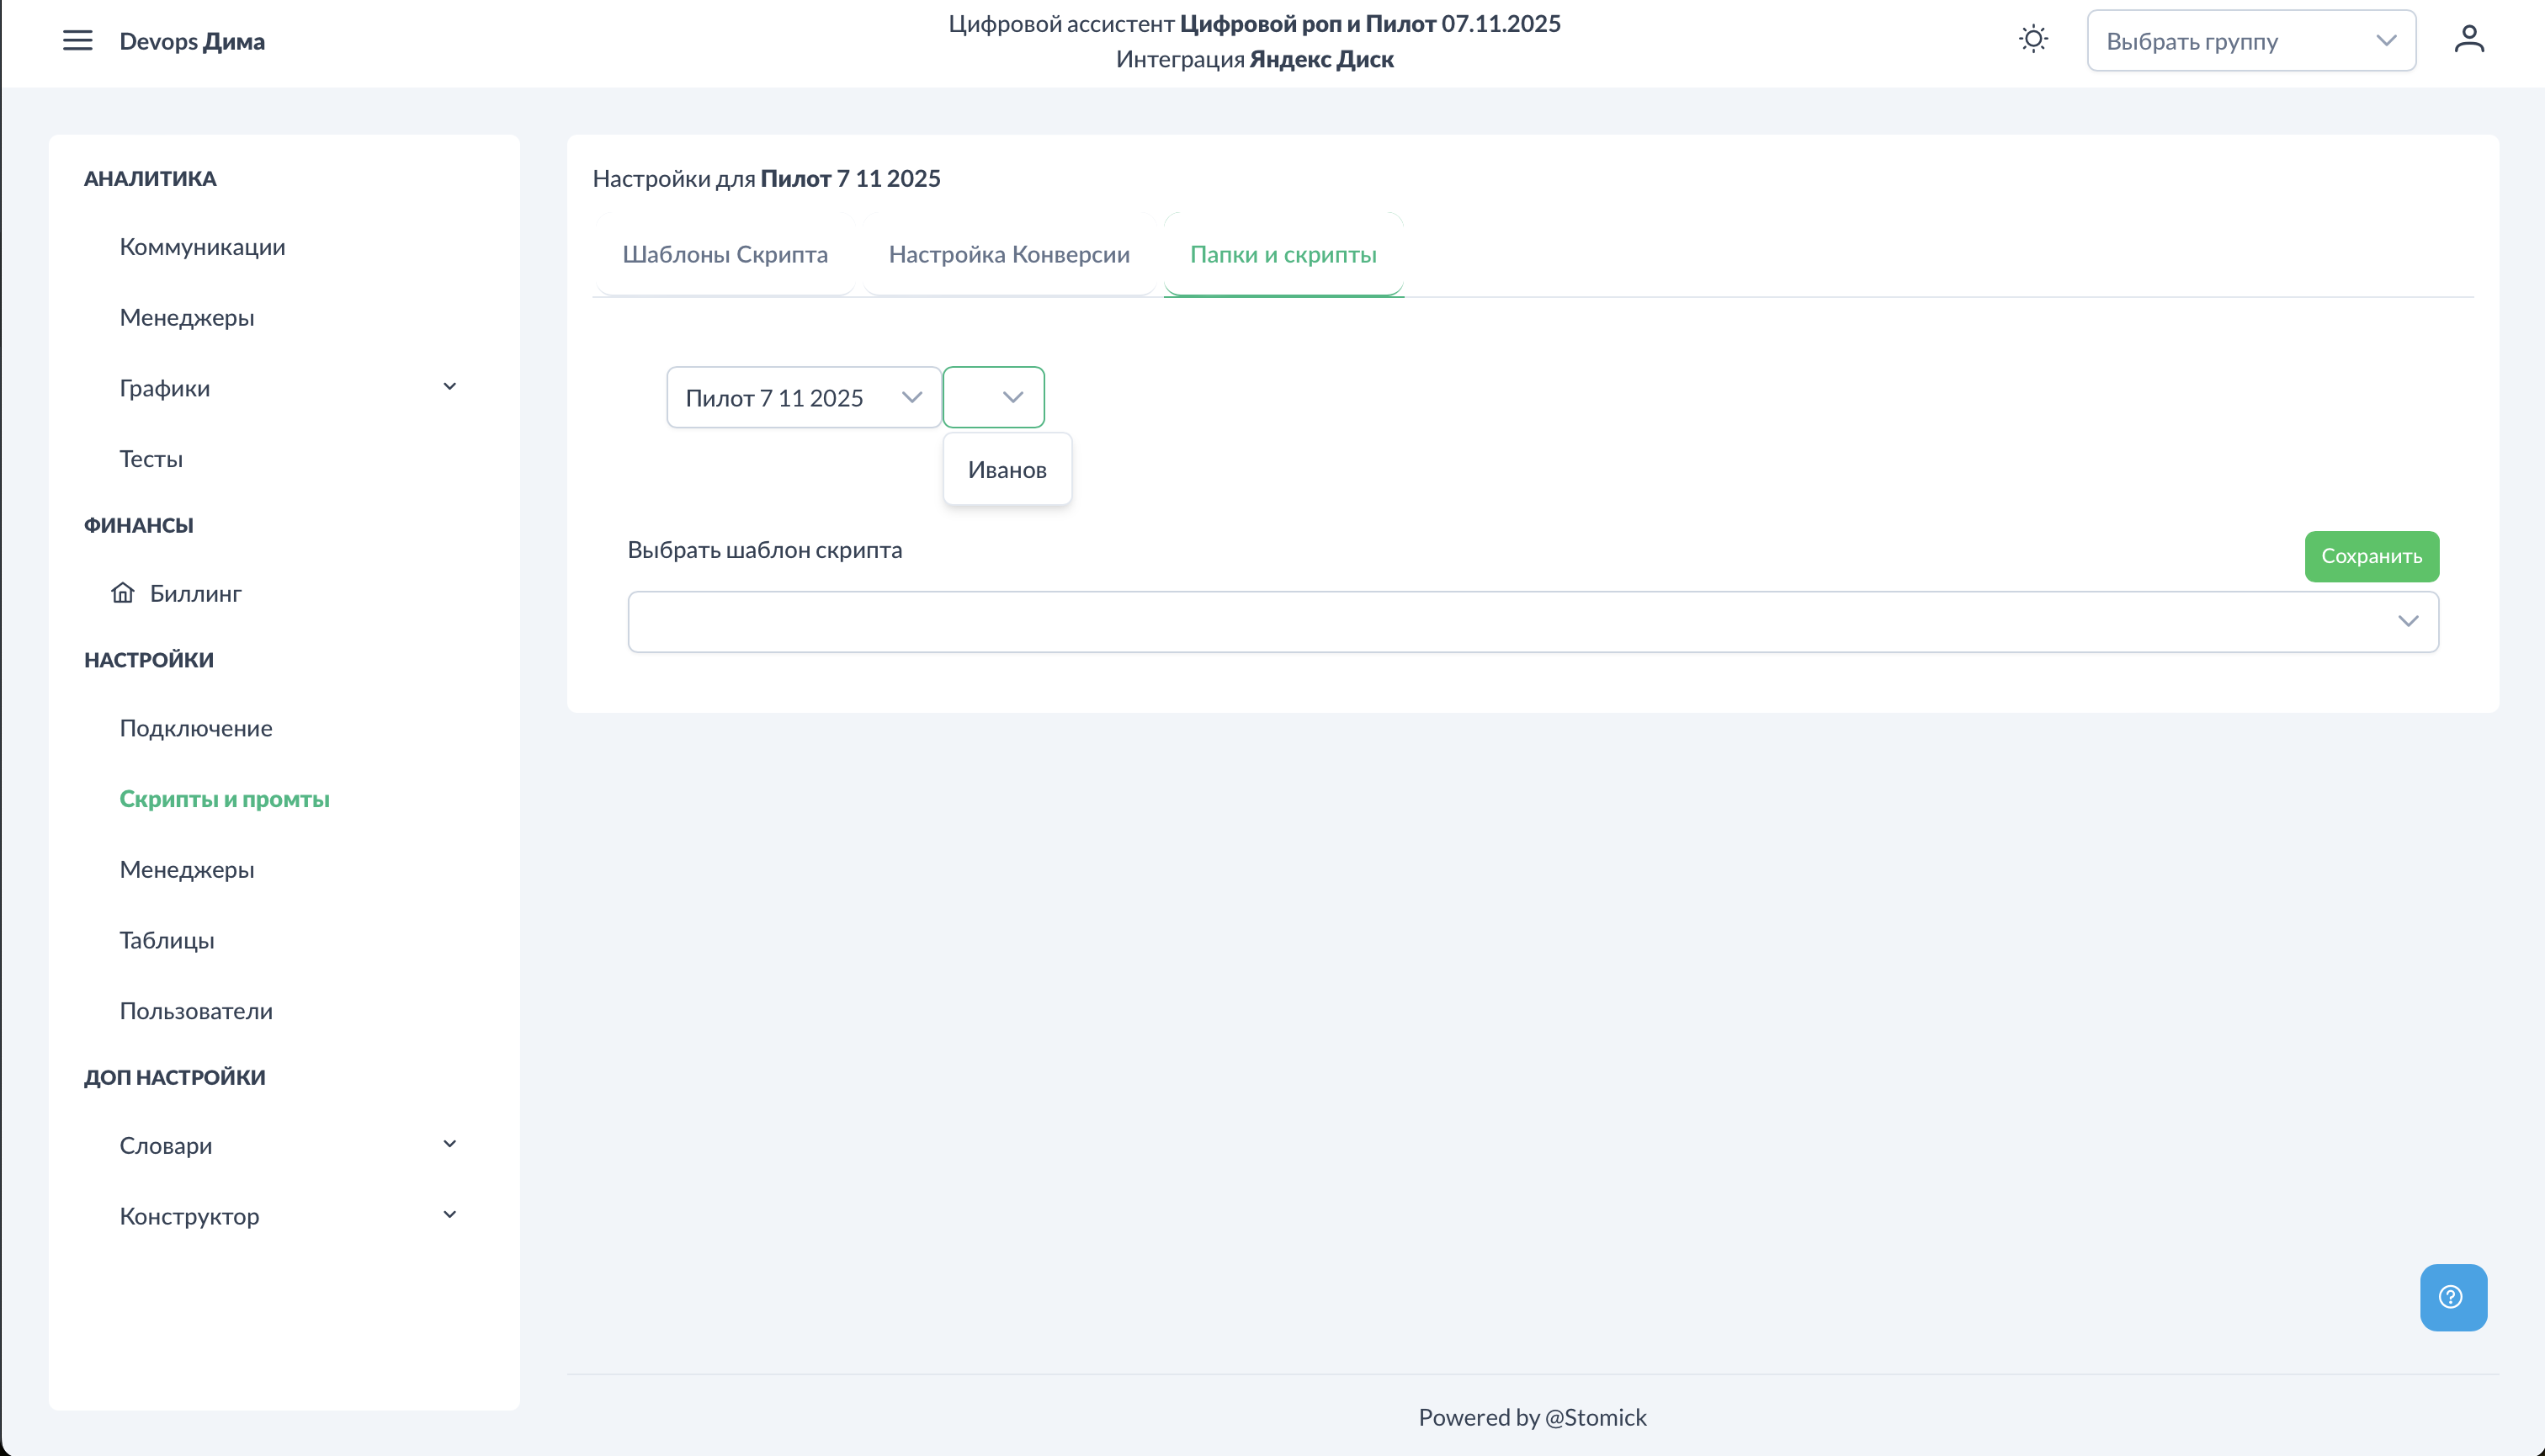
Task: Open Подключение settings page
Action: [x=196, y=728]
